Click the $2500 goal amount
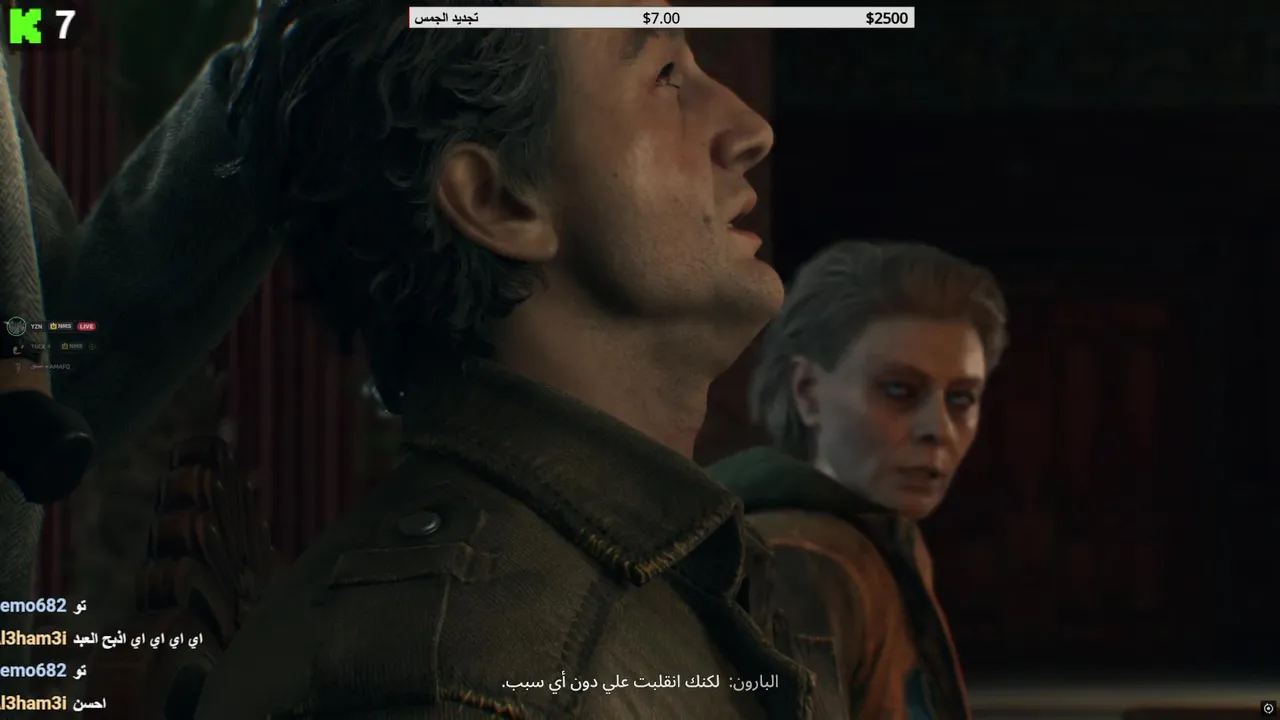The width and height of the screenshot is (1280, 720). point(887,18)
